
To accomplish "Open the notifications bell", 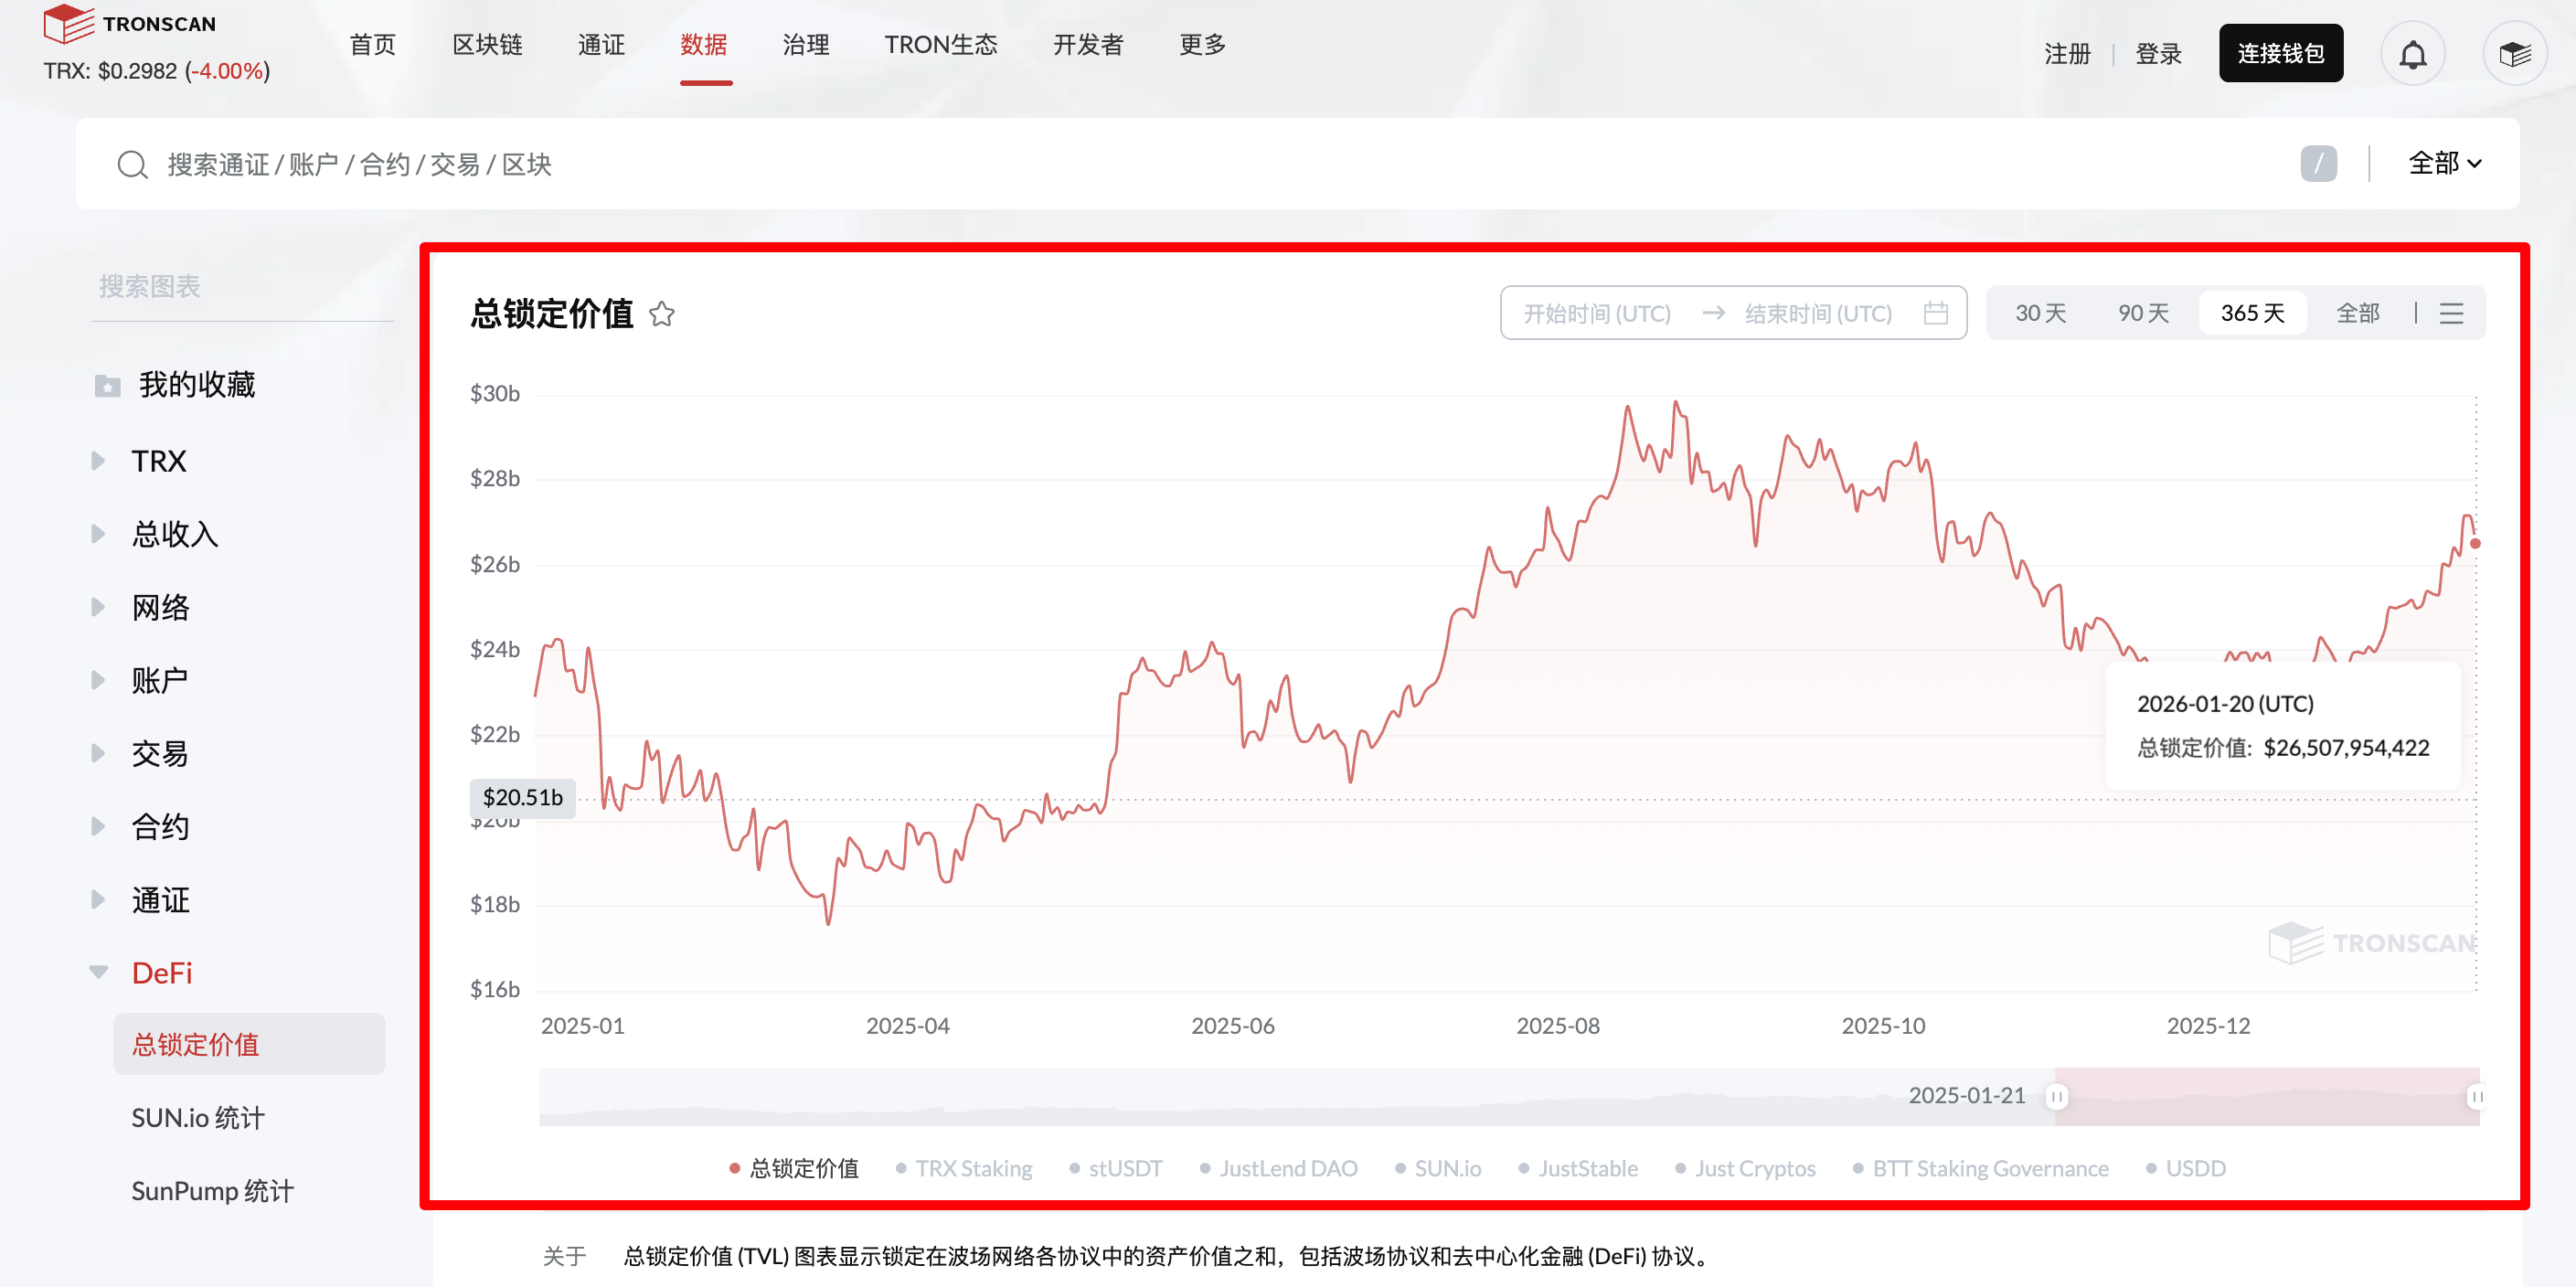I will click(x=2413, y=54).
